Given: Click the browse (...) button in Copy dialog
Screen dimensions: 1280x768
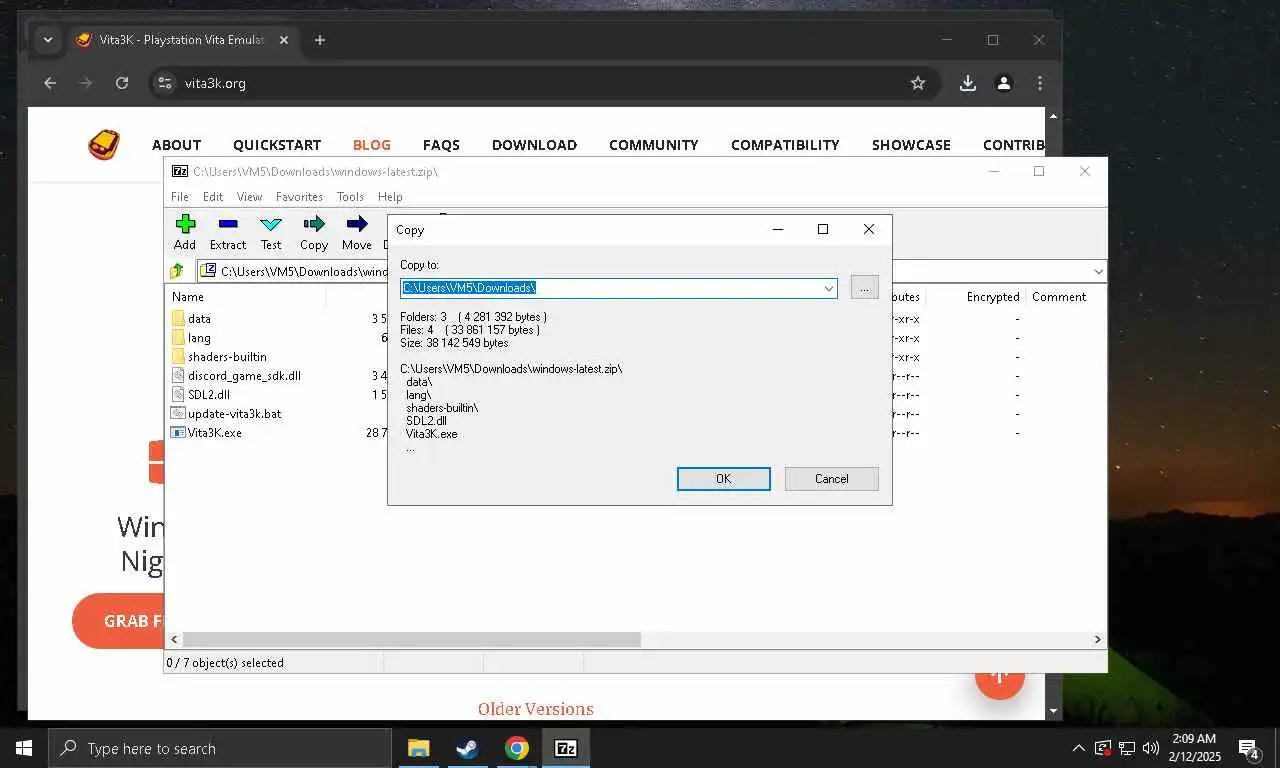Looking at the screenshot, I should 864,288.
